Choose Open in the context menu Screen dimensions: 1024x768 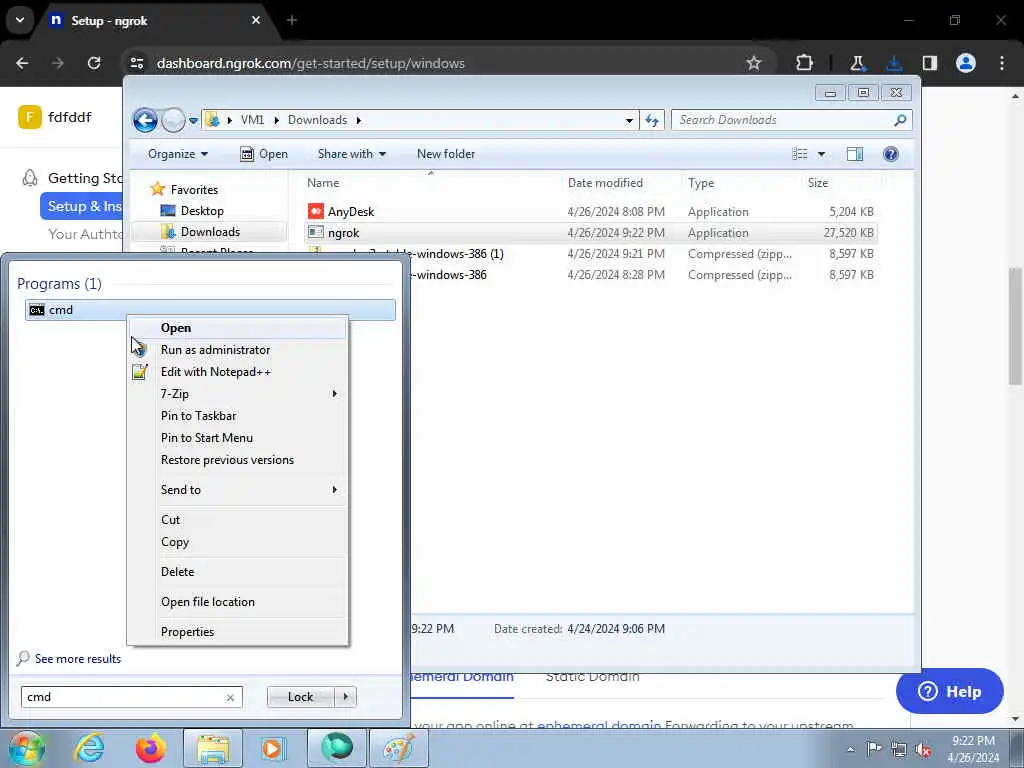(238, 328)
